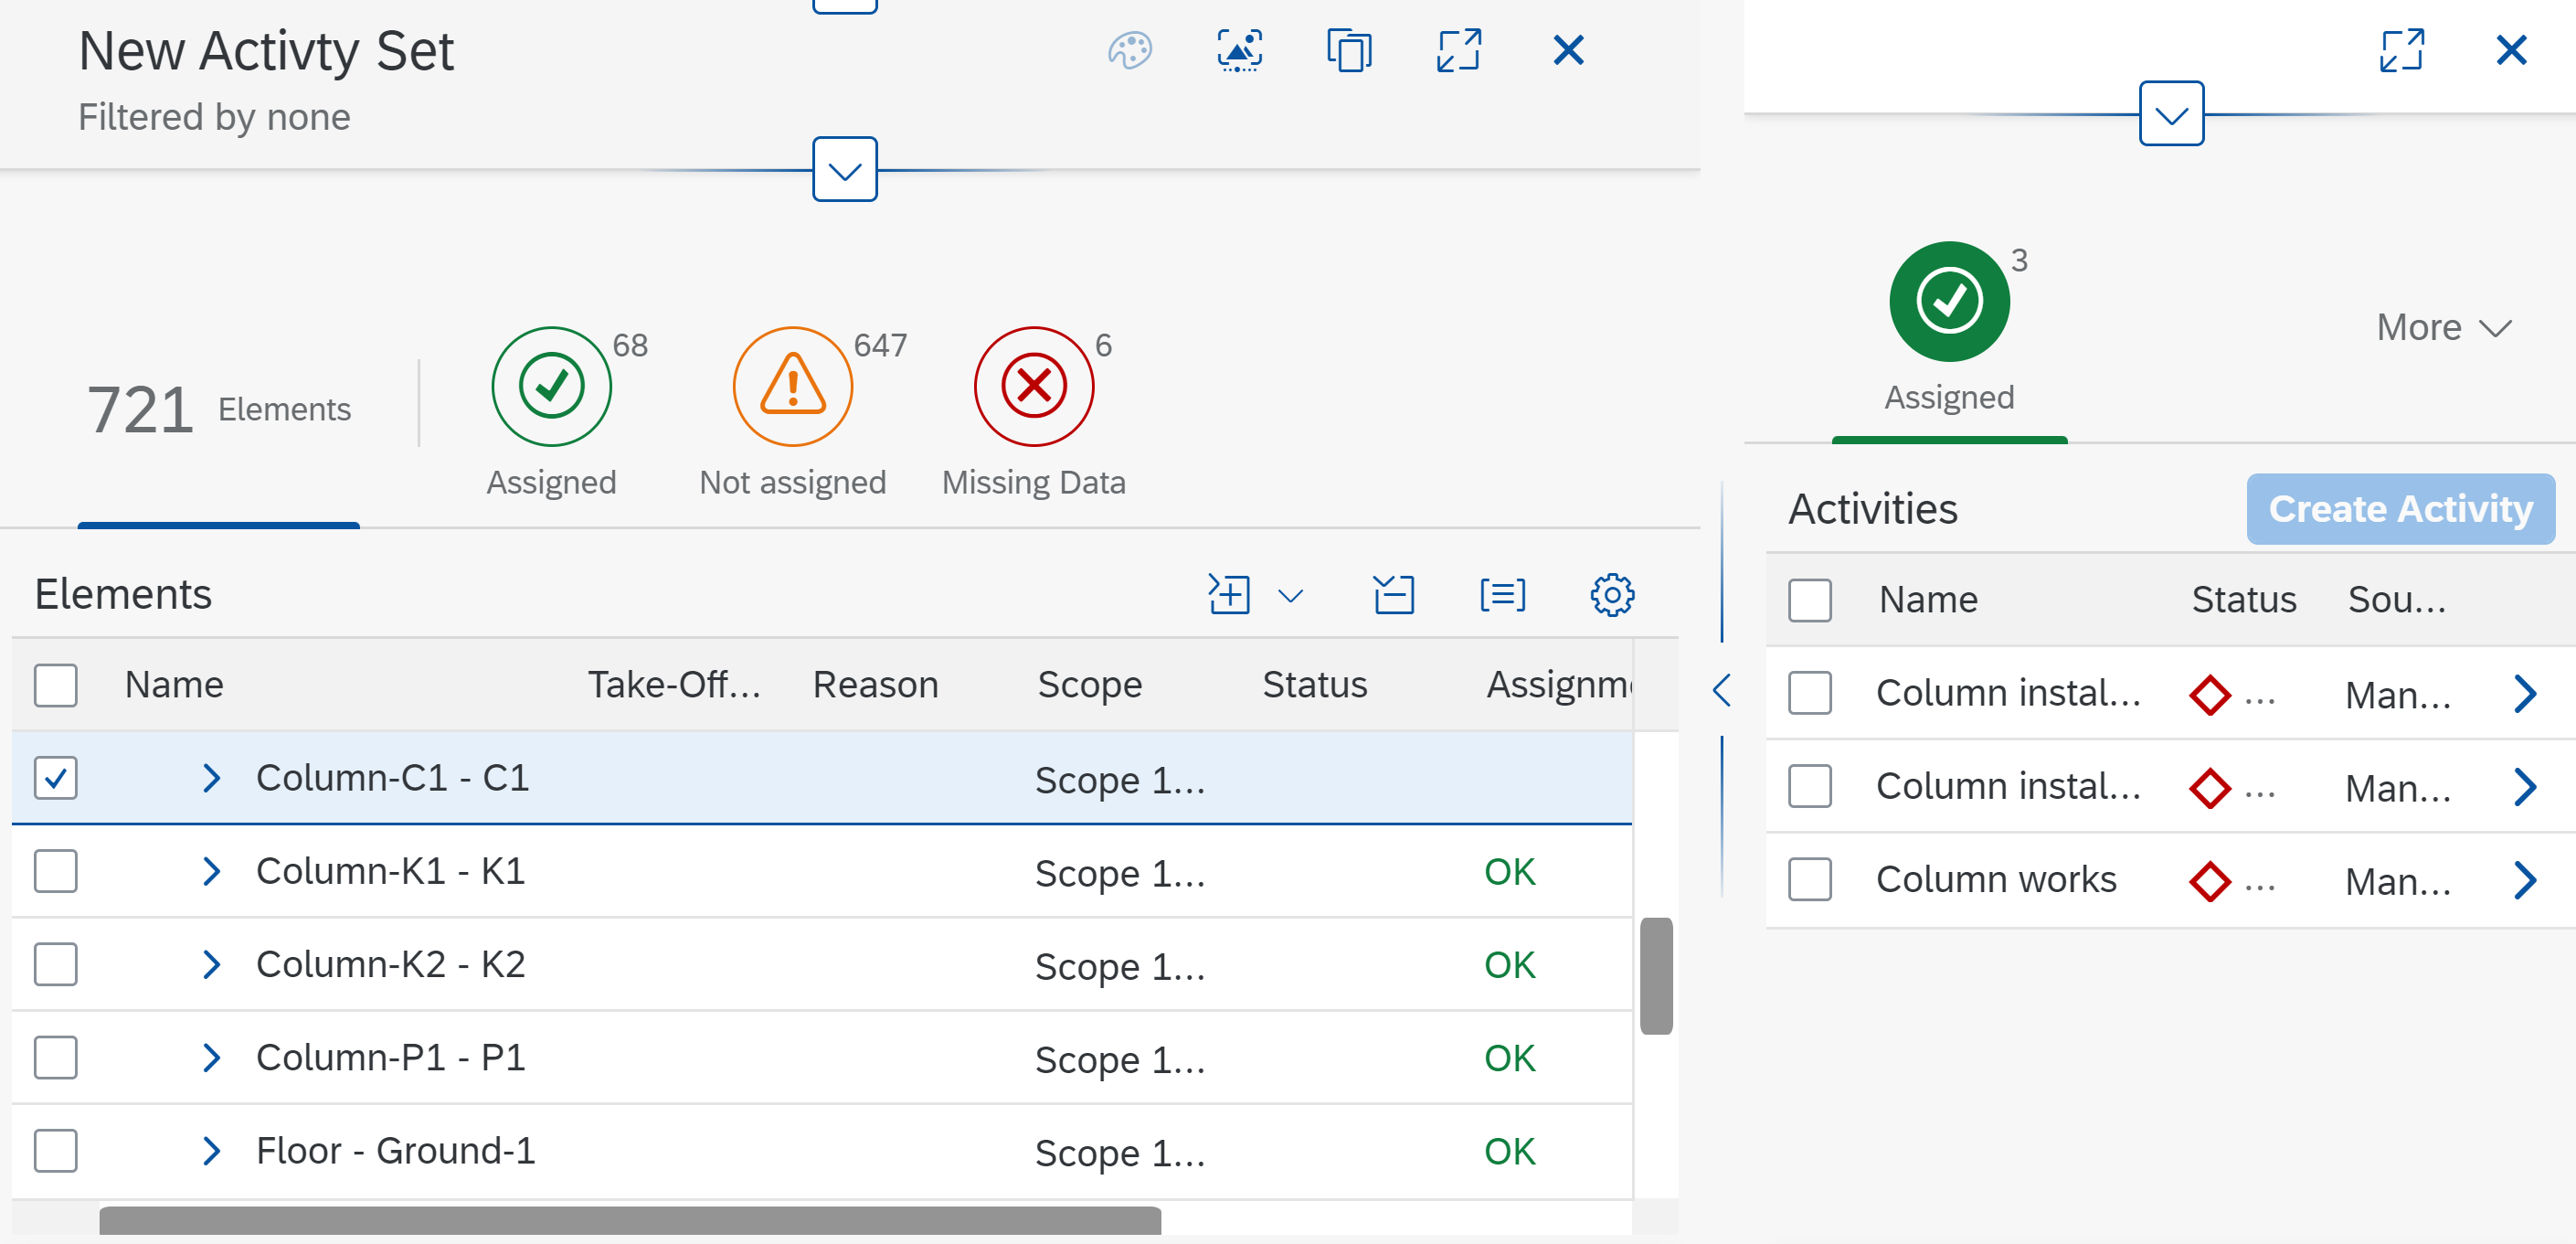Expand the Column-C1 - C1 tree row

click(211, 779)
